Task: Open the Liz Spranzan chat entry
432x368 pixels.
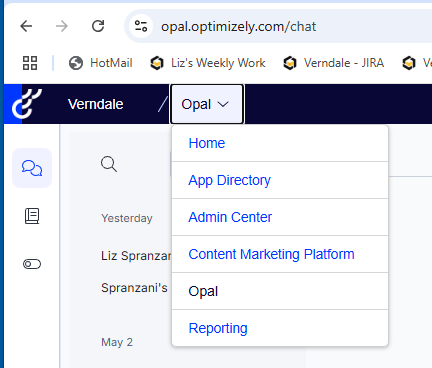Action: pyautogui.click(x=136, y=256)
